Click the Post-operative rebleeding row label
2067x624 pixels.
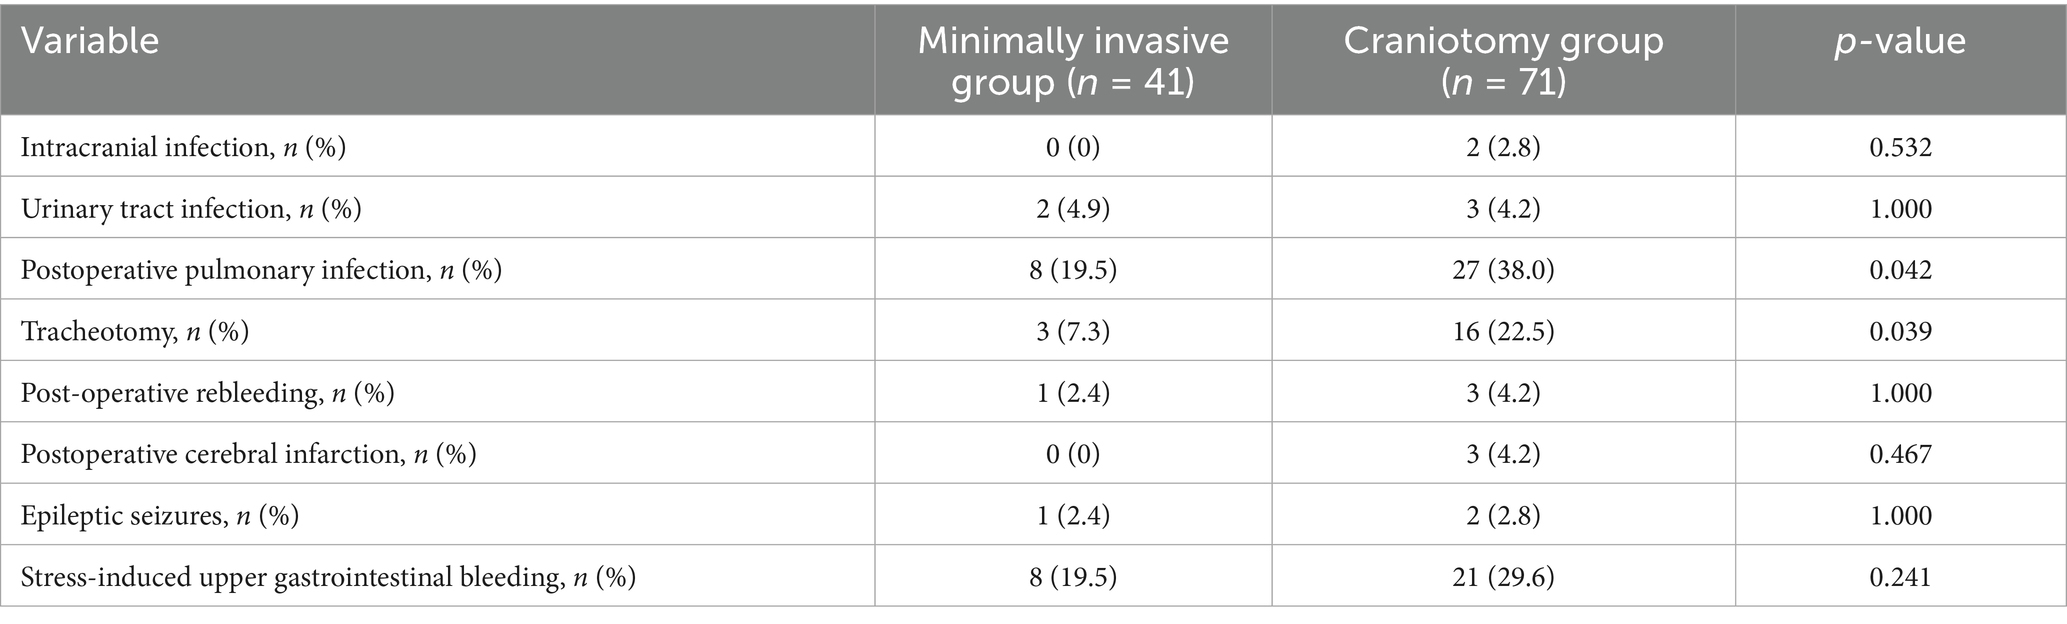click(x=207, y=393)
